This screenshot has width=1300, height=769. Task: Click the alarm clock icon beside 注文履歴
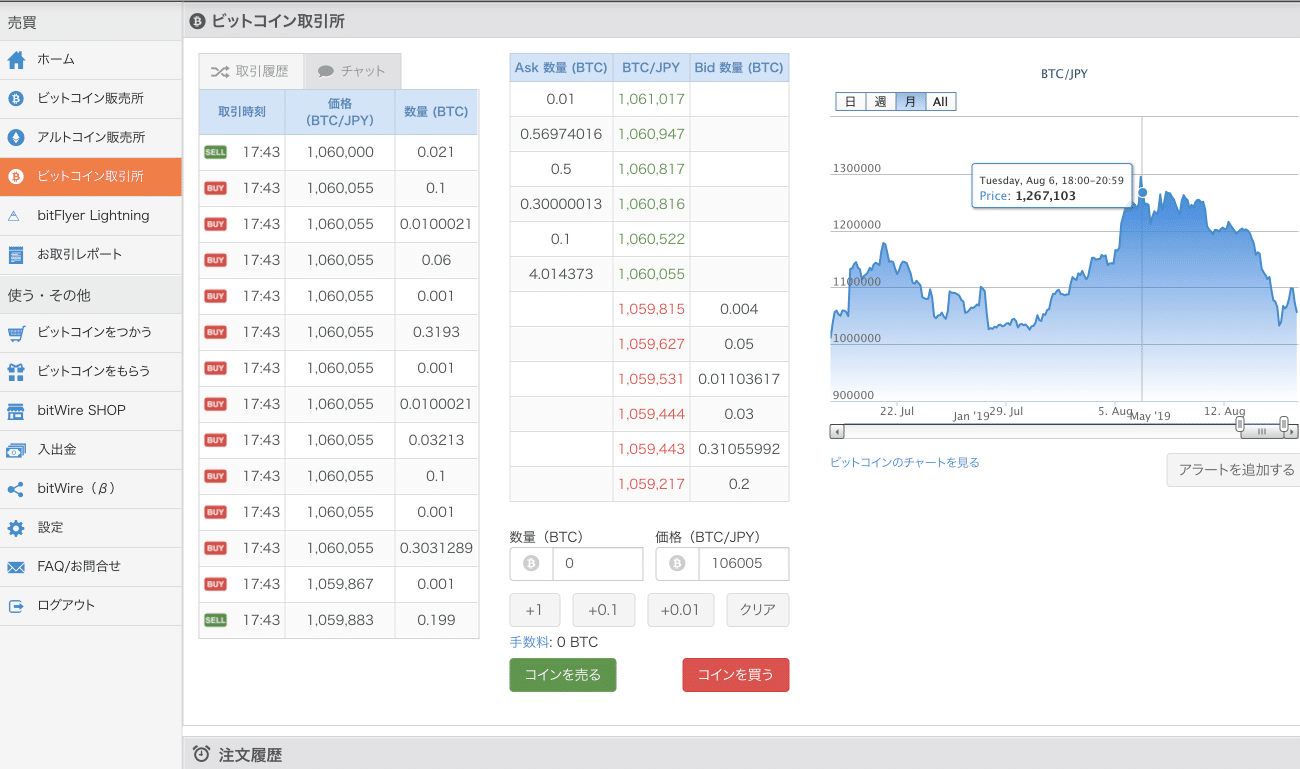[201, 754]
